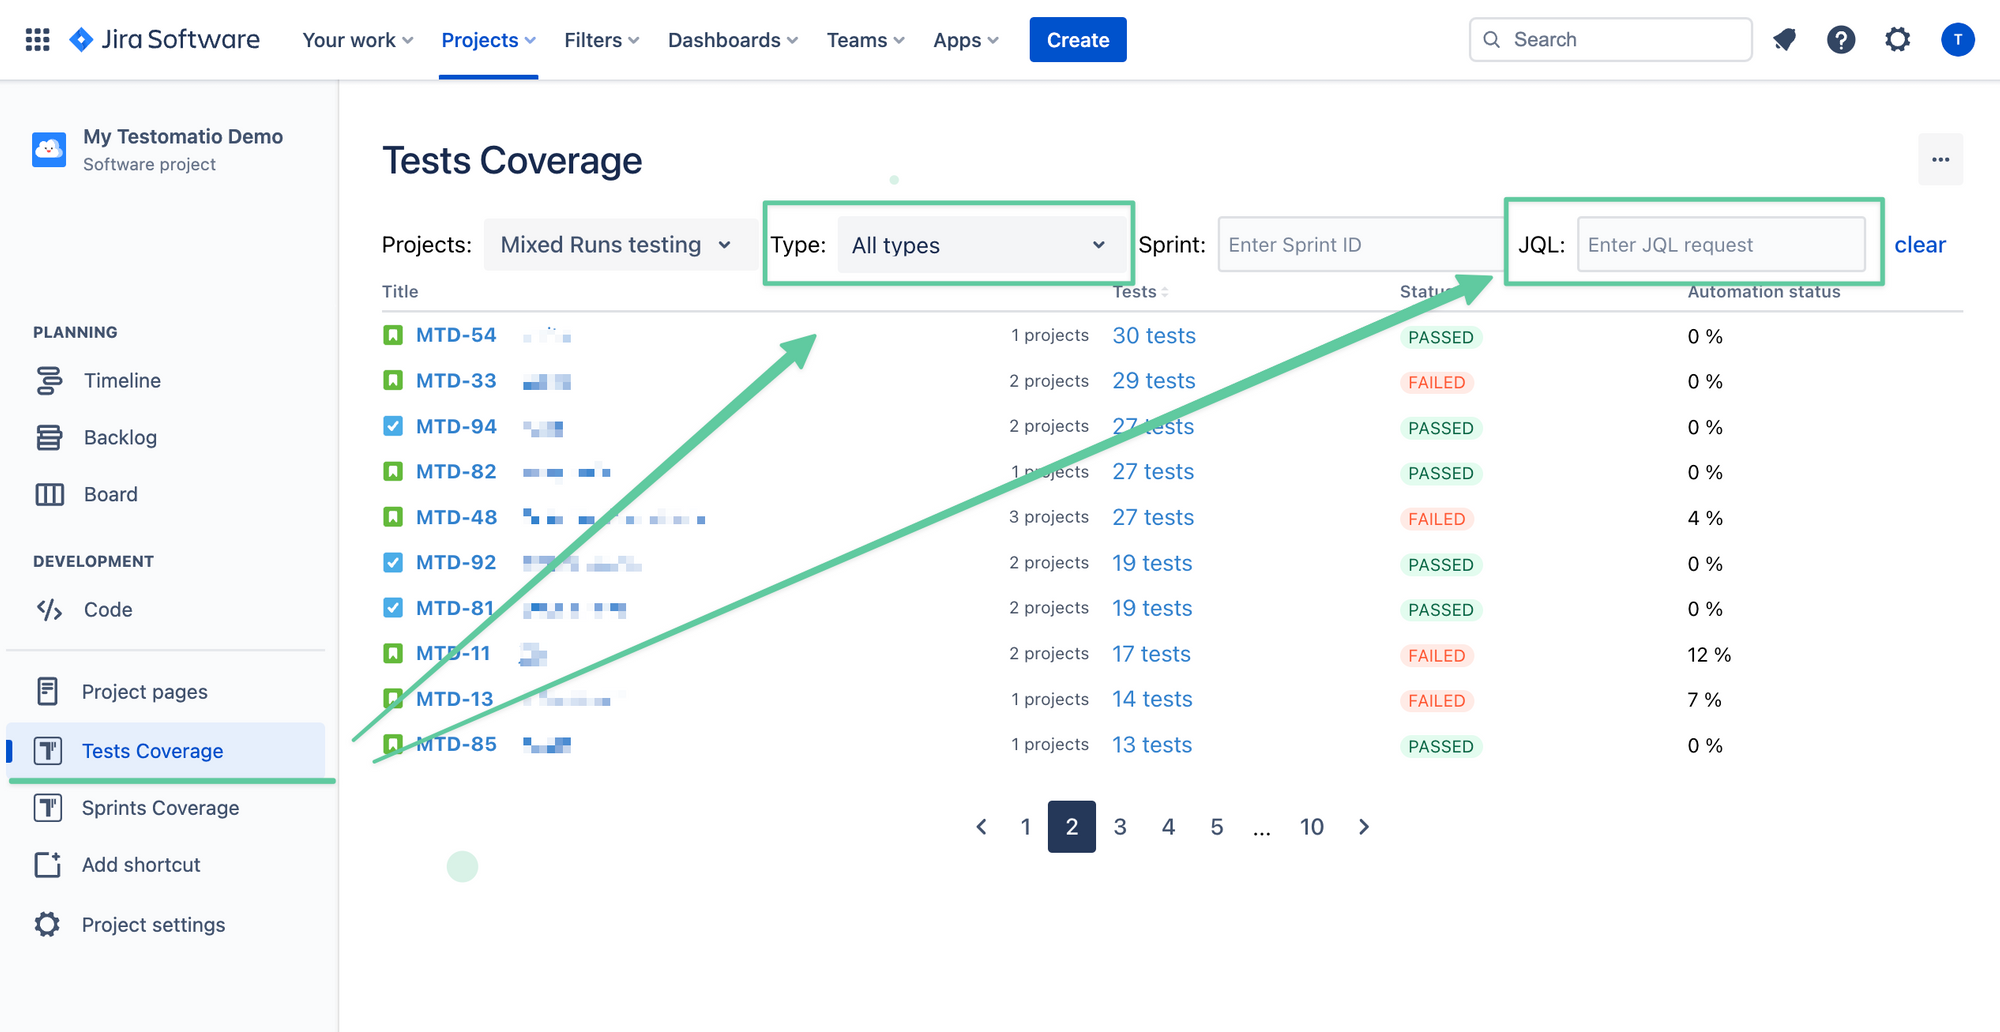The height and width of the screenshot is (1032, 2000).
Task: Click the Jira Software logo
Action: coord(165,40)
